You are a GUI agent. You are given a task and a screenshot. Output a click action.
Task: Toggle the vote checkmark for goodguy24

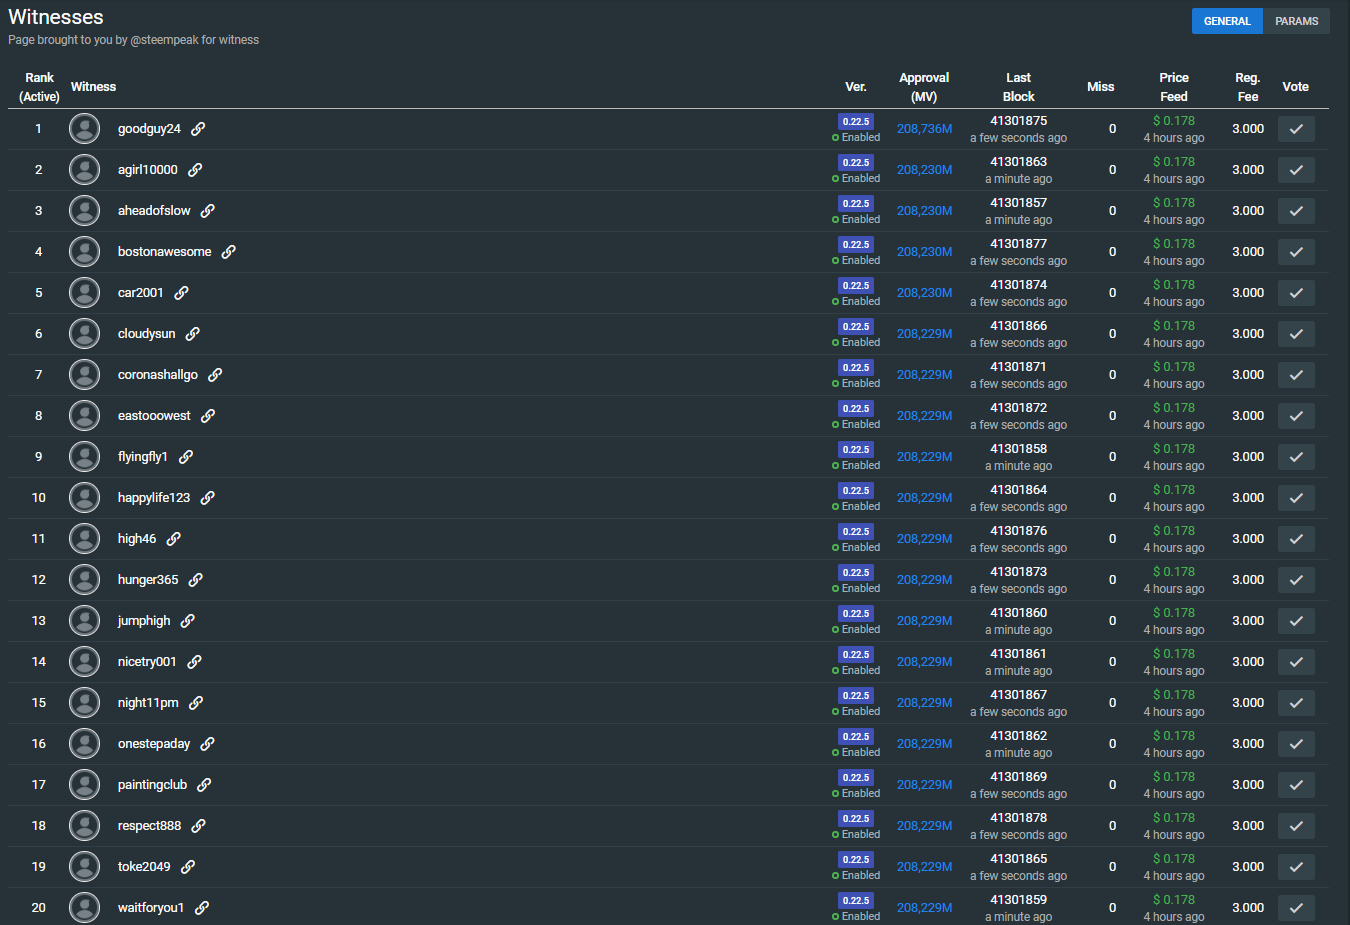[1296, 129]
